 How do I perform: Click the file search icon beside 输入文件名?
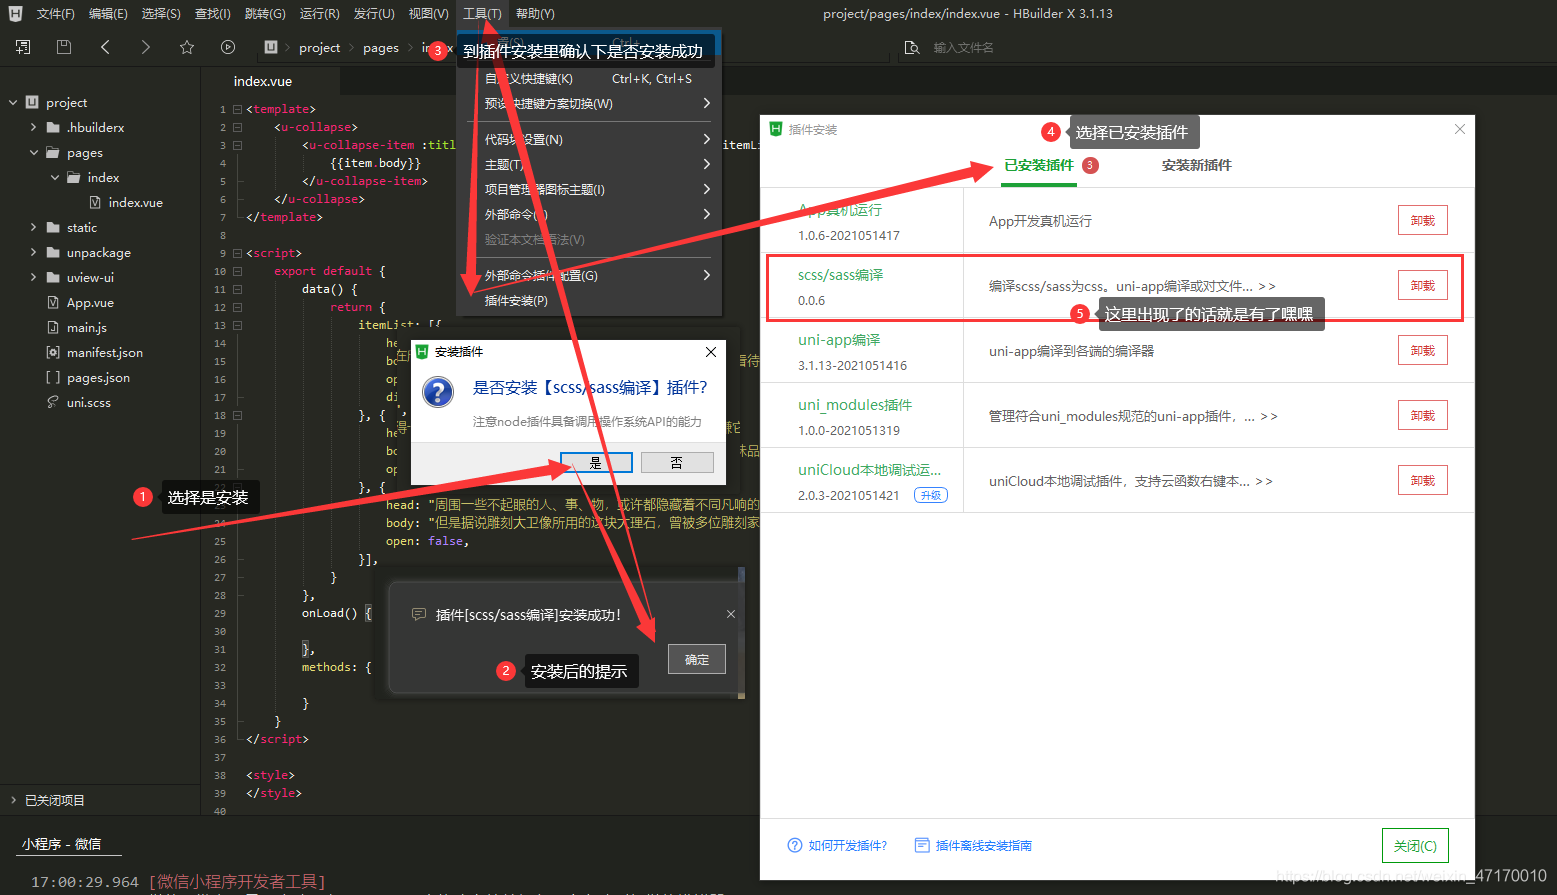(x=912, y=47)
